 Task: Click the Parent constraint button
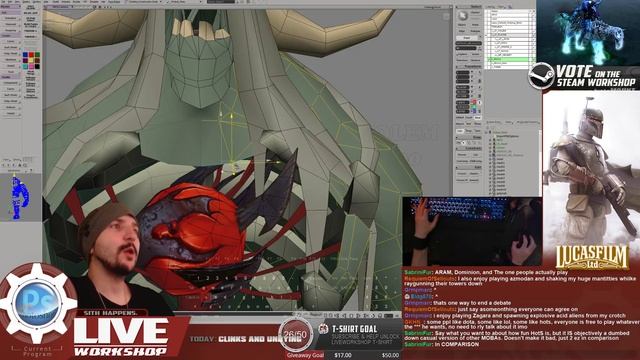(462, 155)
